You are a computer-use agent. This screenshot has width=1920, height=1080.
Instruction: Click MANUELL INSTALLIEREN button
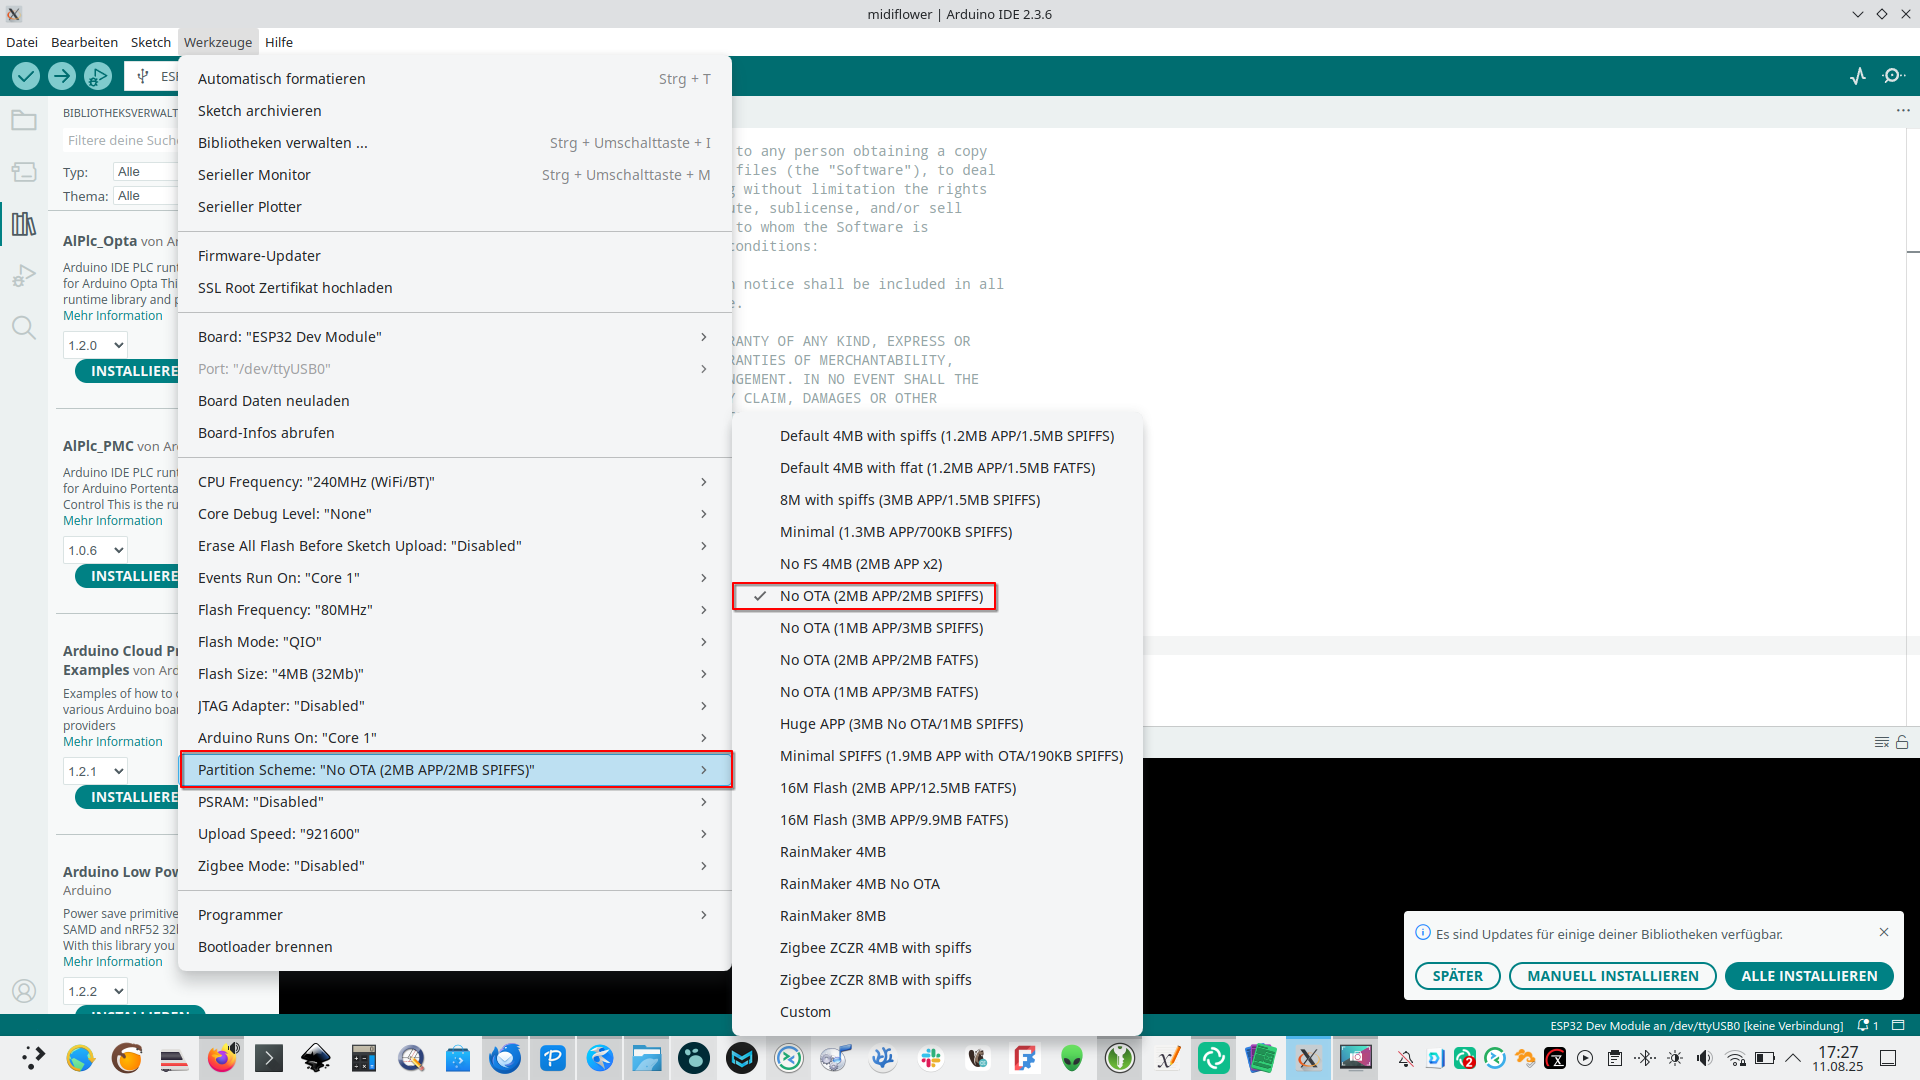1613,976
